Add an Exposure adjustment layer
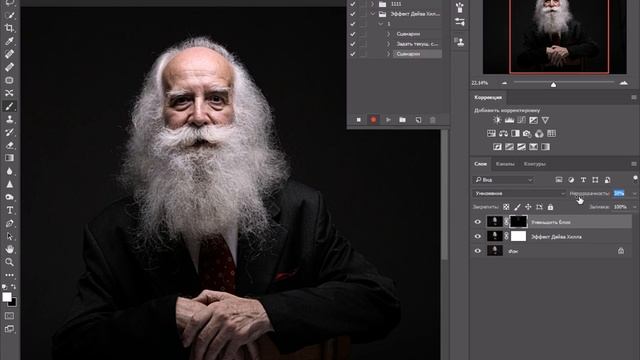640x360 pixels. click(533, 120)
